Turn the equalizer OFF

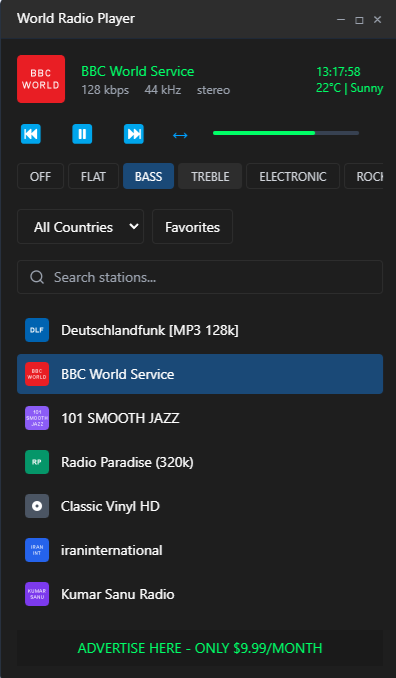(40, 176)
